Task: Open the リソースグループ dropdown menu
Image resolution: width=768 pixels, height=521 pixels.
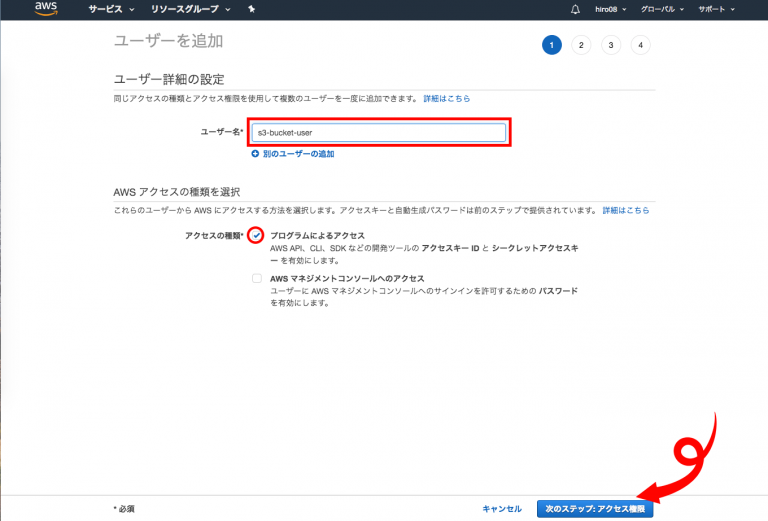Action: [x=191, y=9]
